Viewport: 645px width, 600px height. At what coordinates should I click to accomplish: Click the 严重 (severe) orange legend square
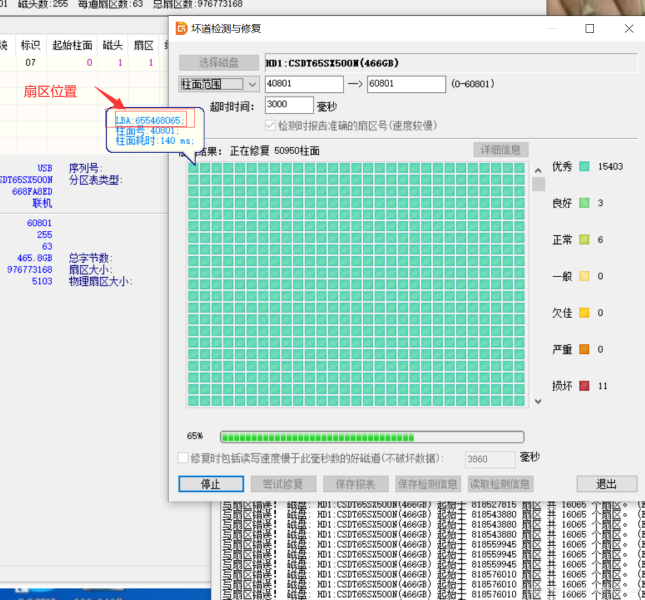click(x=584, y=349)
